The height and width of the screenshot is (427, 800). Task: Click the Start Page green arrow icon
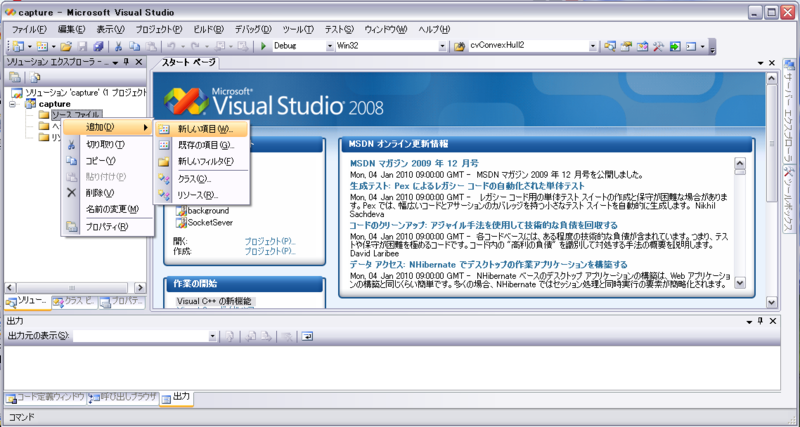pos(675,46)
